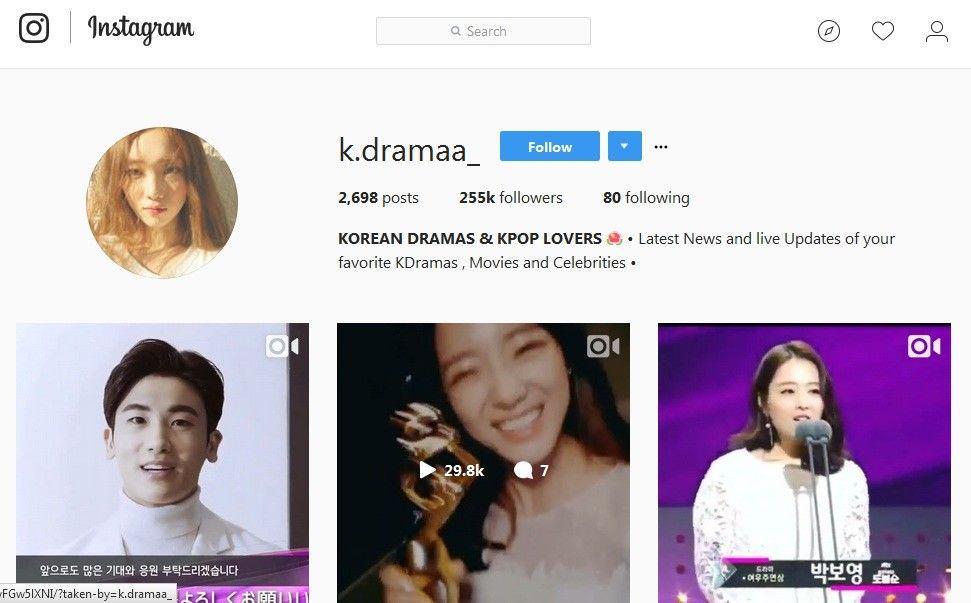The height and width of the screenshot is (603, 971).
Task: Click the video icon on middle post
Action: tap(603, 346)
